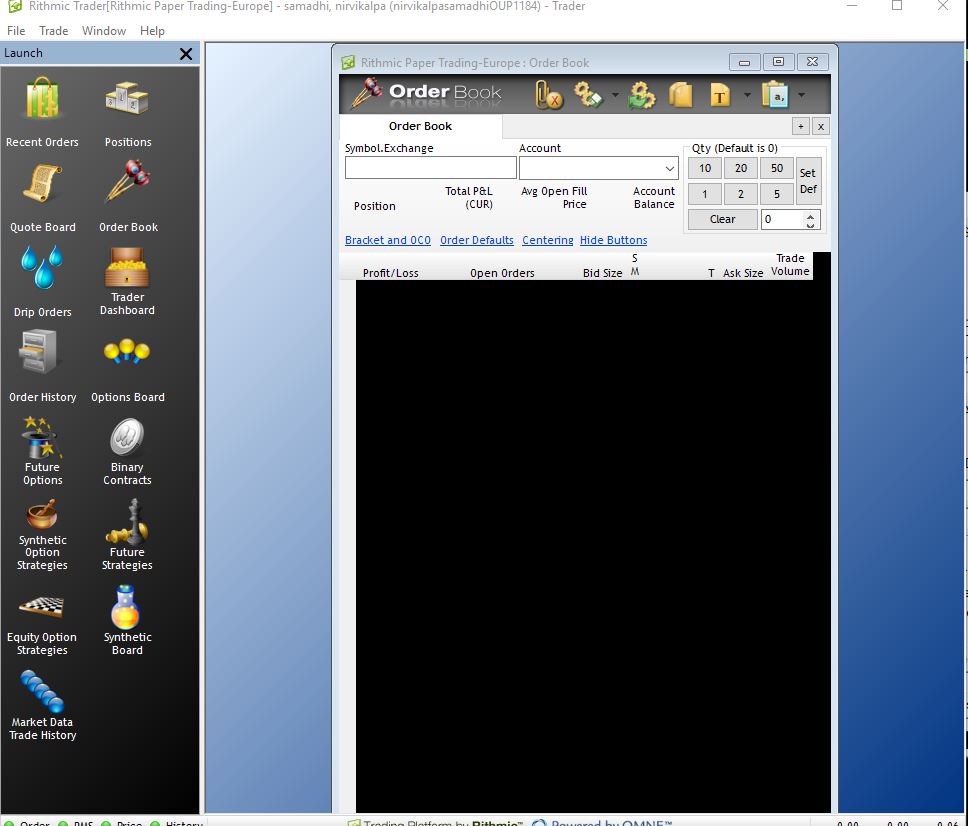Click the gears with green arrow toolbar icon

642,95
